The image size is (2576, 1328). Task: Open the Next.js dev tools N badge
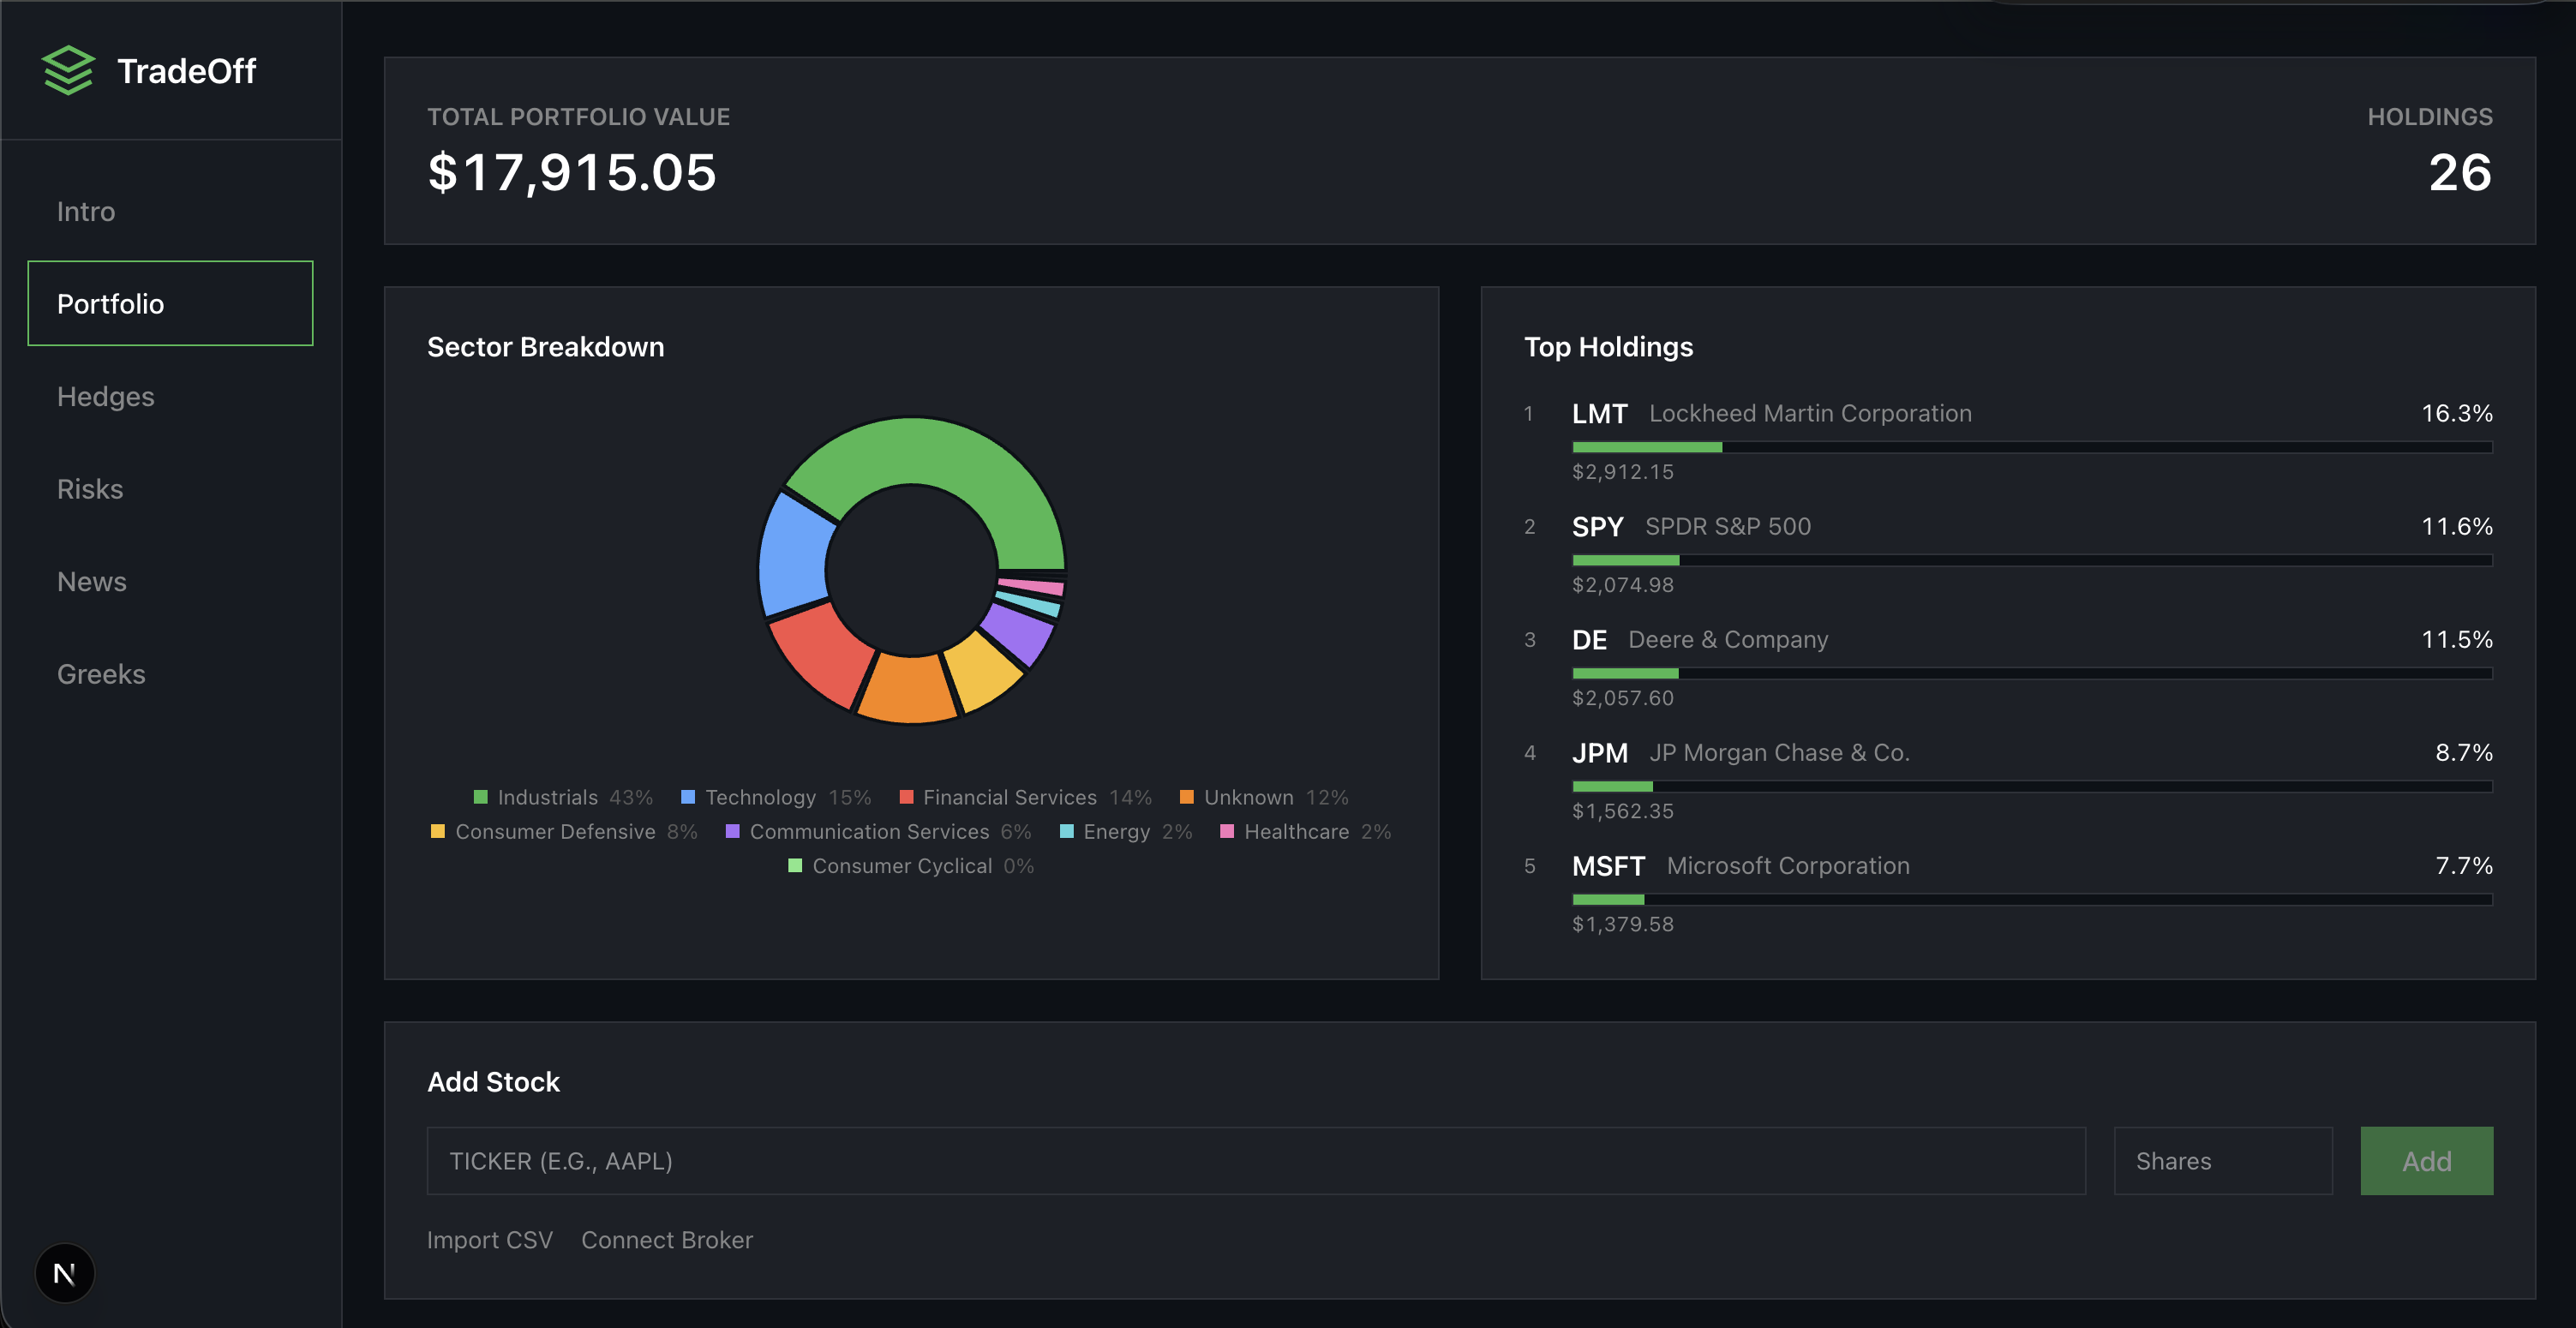(65, 1273)
